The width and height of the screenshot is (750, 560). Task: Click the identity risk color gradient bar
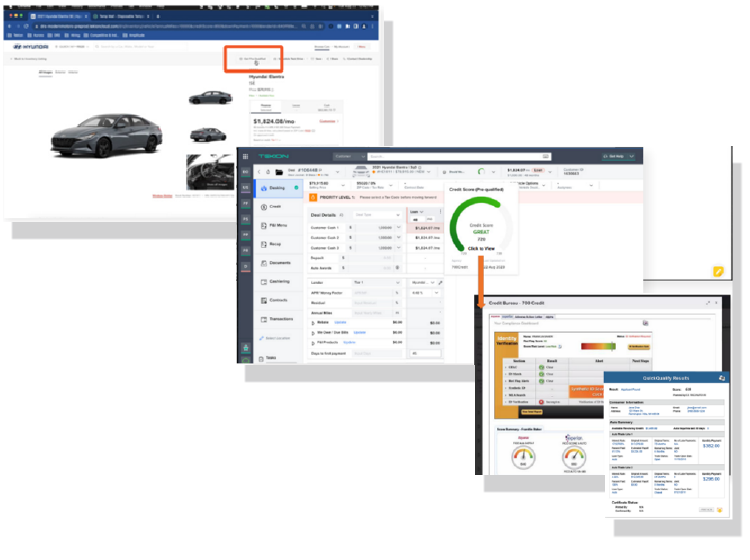click(x=598, y=346)
